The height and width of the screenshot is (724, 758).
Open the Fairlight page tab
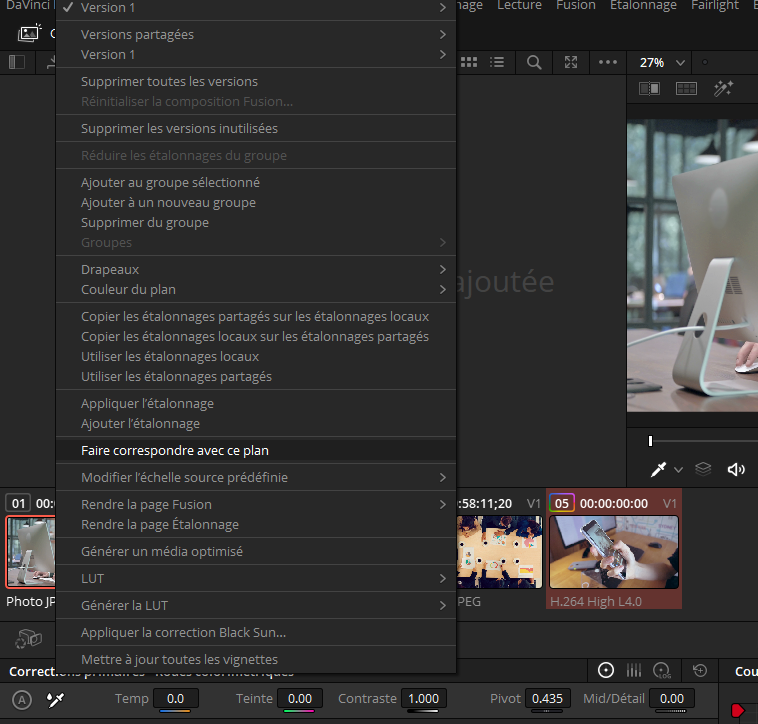click(715, 6)
